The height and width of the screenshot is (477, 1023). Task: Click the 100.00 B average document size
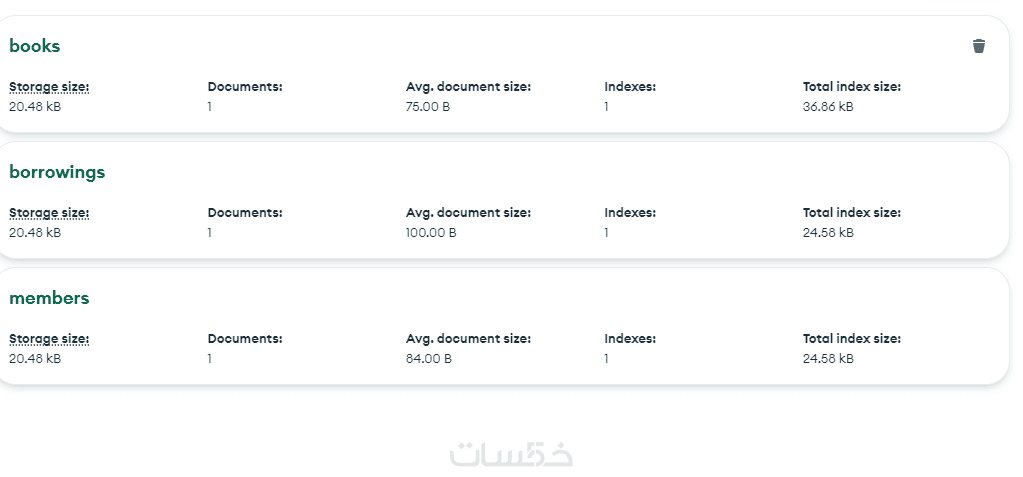point(431,233)
